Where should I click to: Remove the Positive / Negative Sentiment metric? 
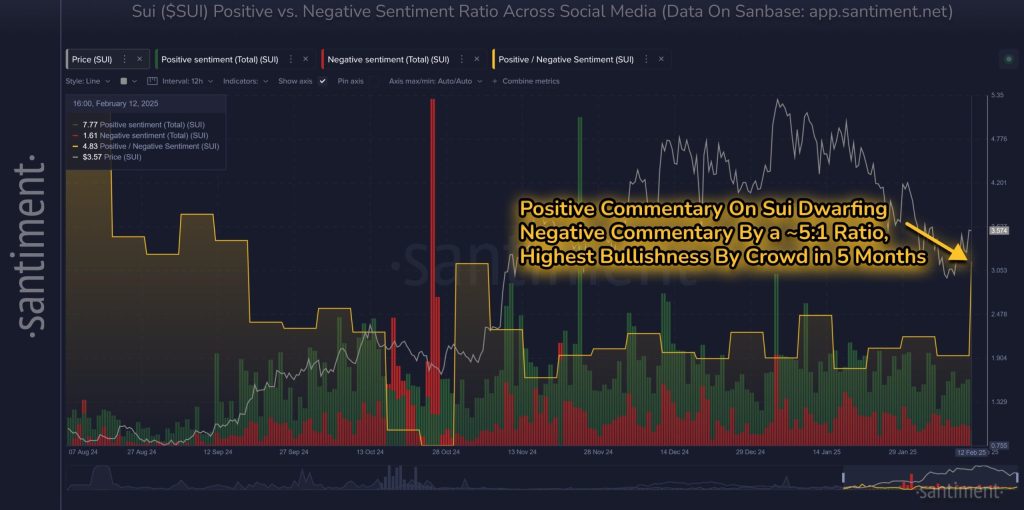click(x=661, y=59)
